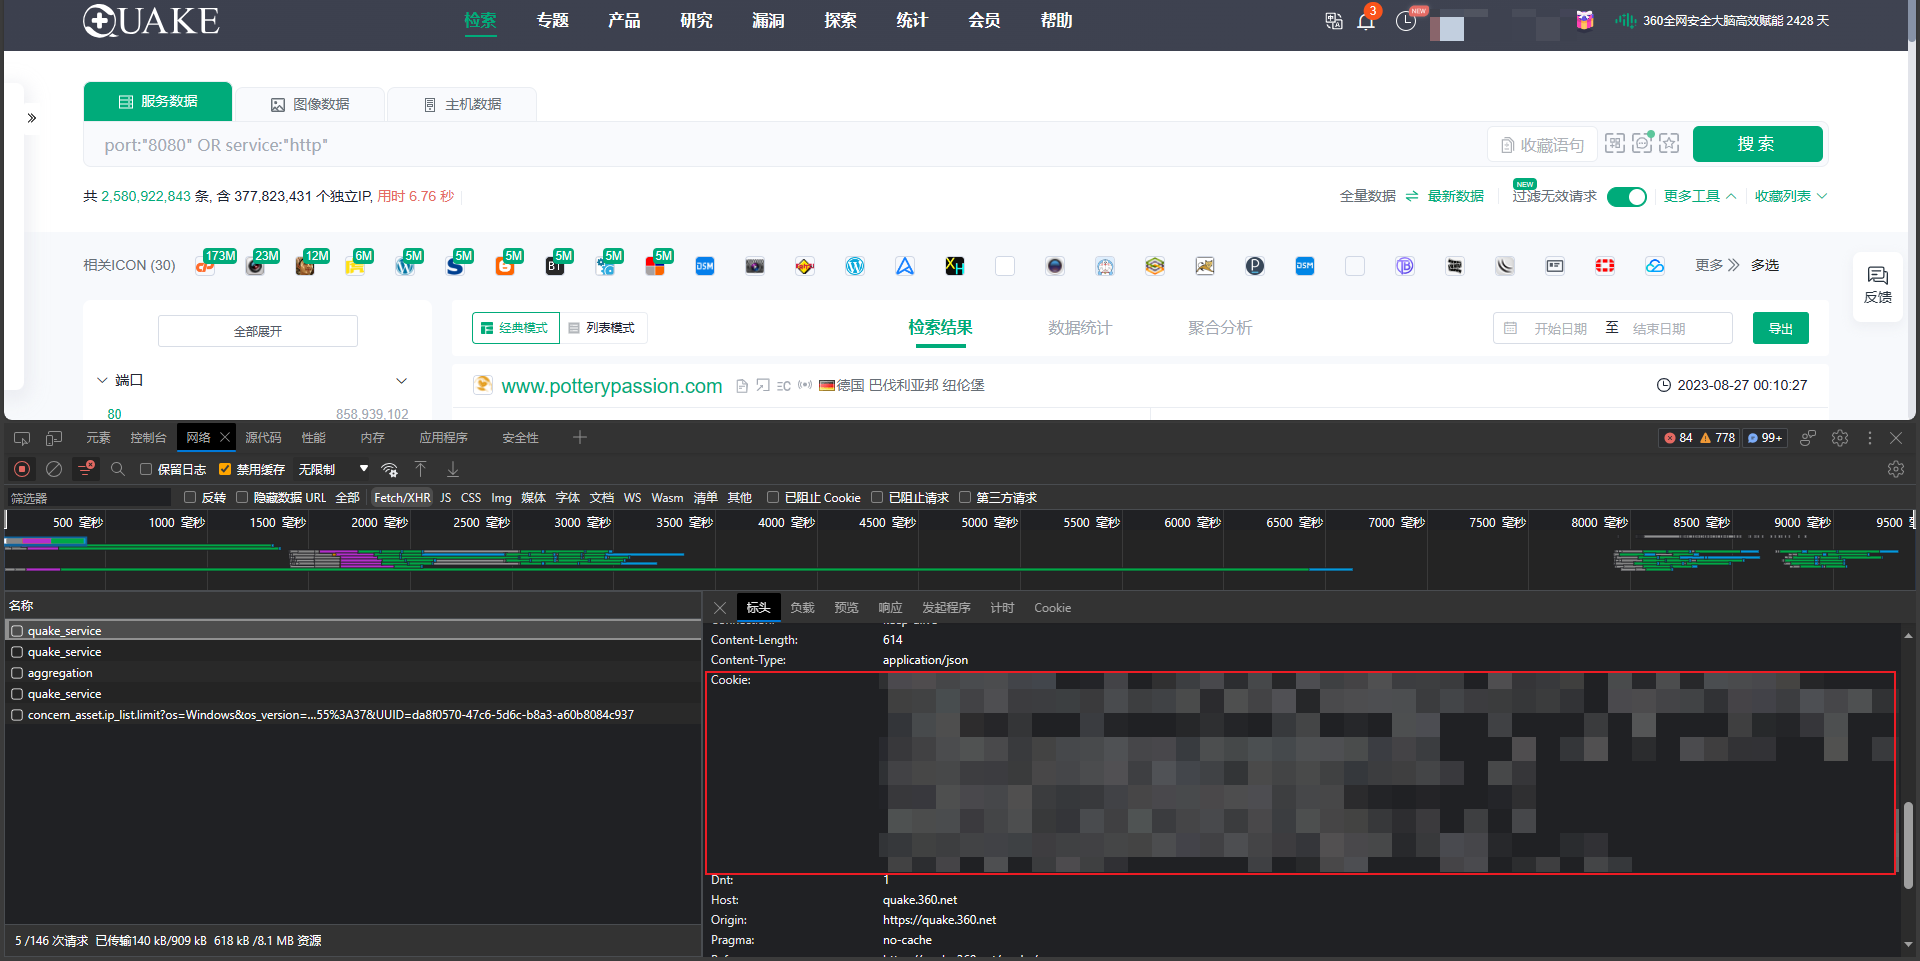Toggle the 过滤无效请求 switch
1920x961 pixels.
pyautogui.click(x=1627, y=197)
